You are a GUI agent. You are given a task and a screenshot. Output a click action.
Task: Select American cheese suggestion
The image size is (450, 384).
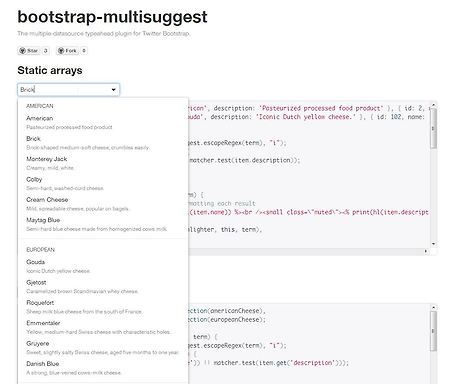pos(103,122)
